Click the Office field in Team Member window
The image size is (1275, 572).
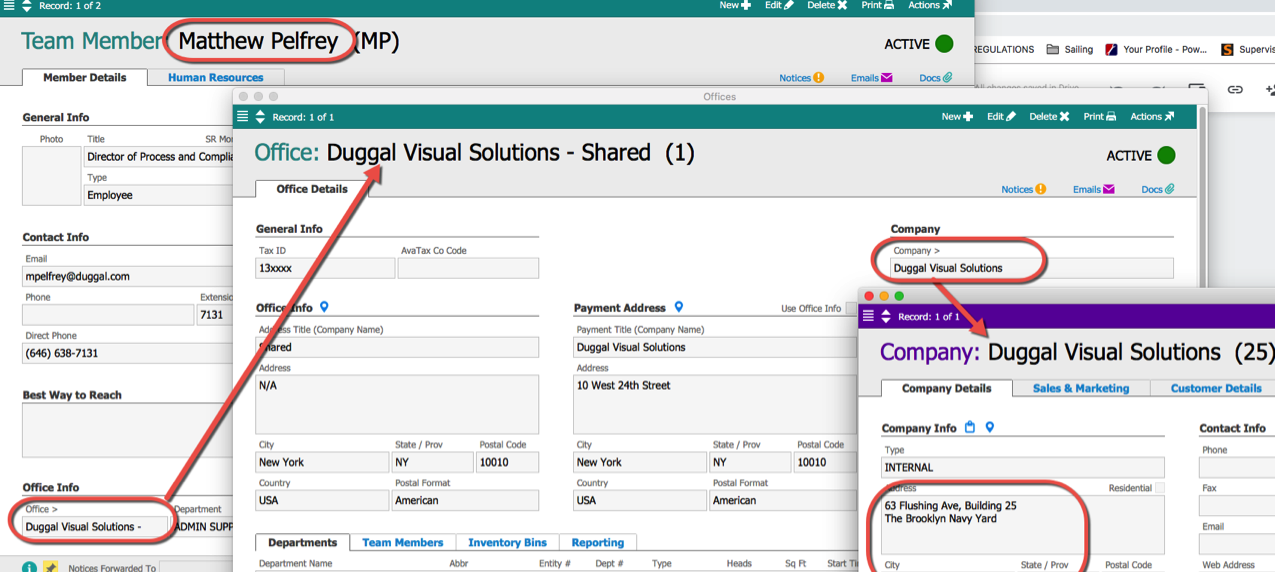[x=95, y=526]
